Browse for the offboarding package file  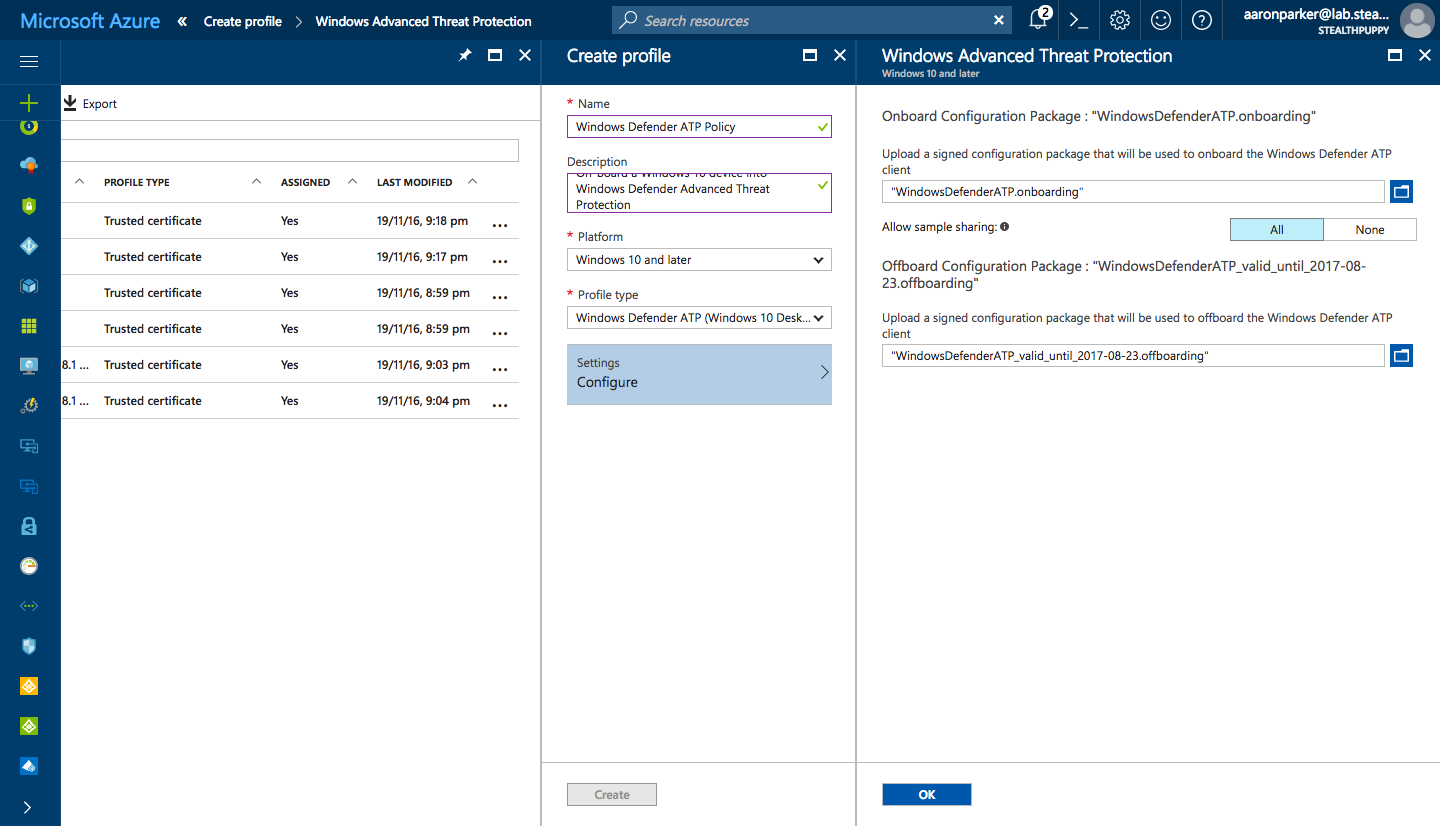pos(1401,355)
